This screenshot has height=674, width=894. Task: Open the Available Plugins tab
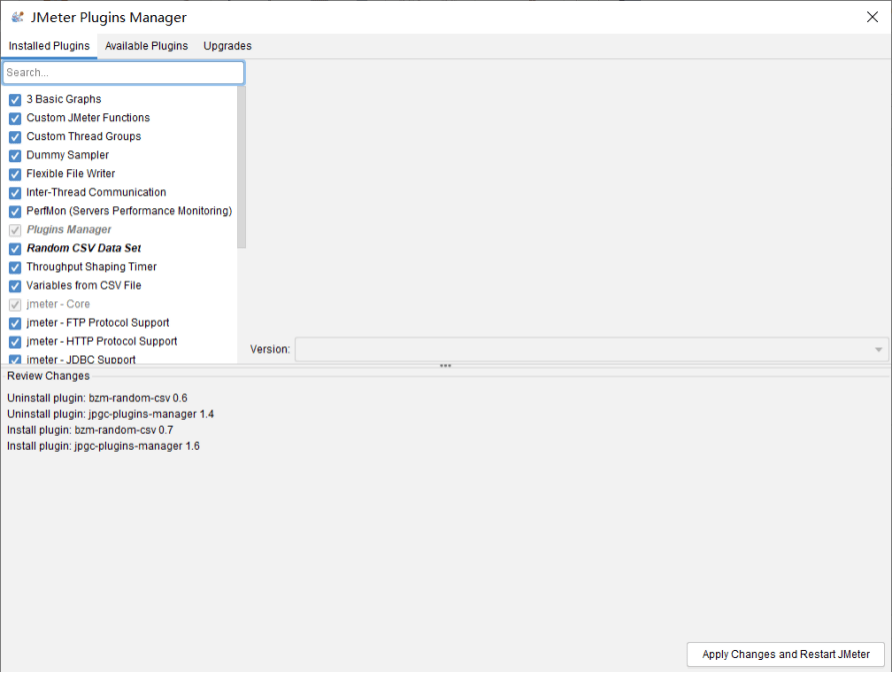pos(147,46)
